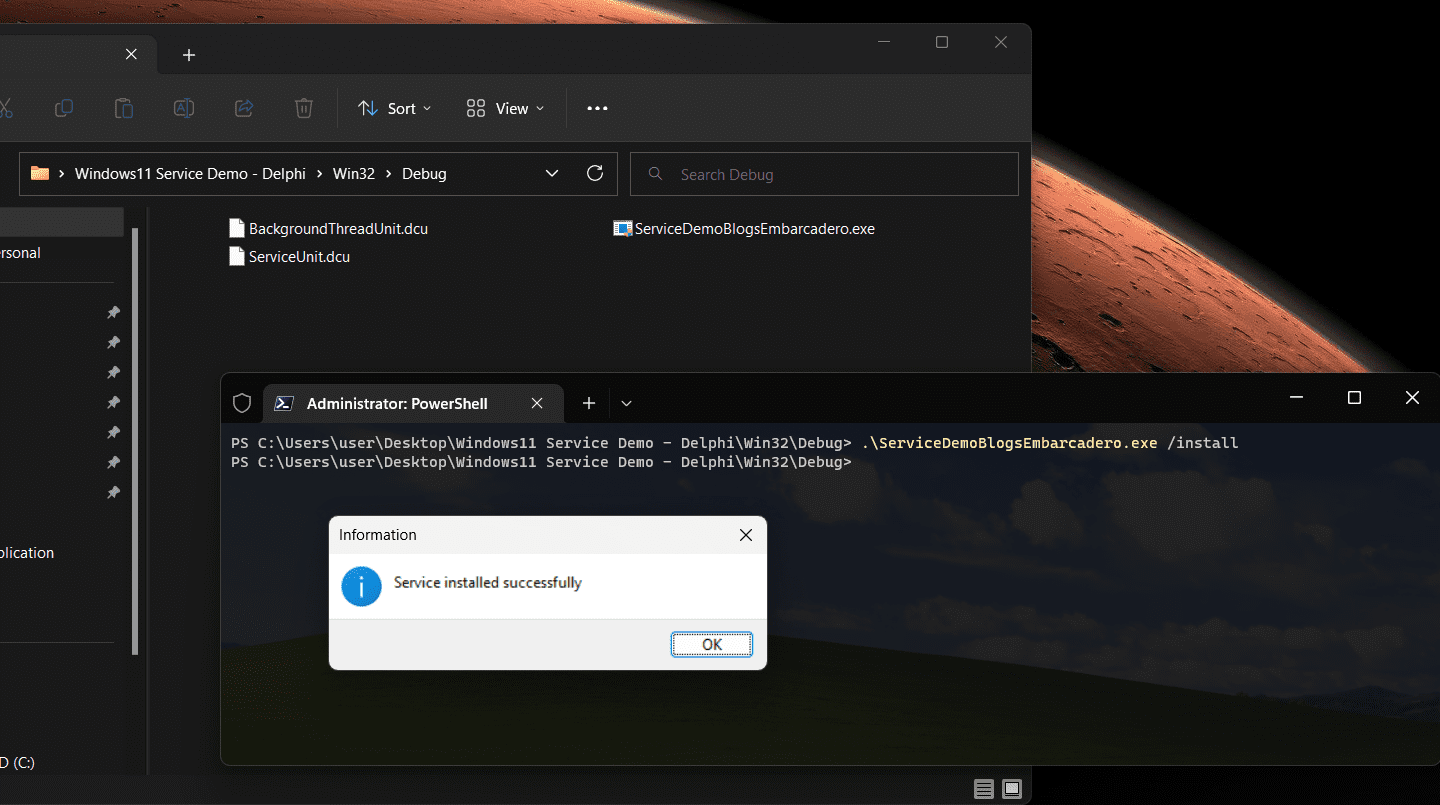Select the Cut icon in Explorer toolbar
1440x805 pixels.
[x=8, y=108]
